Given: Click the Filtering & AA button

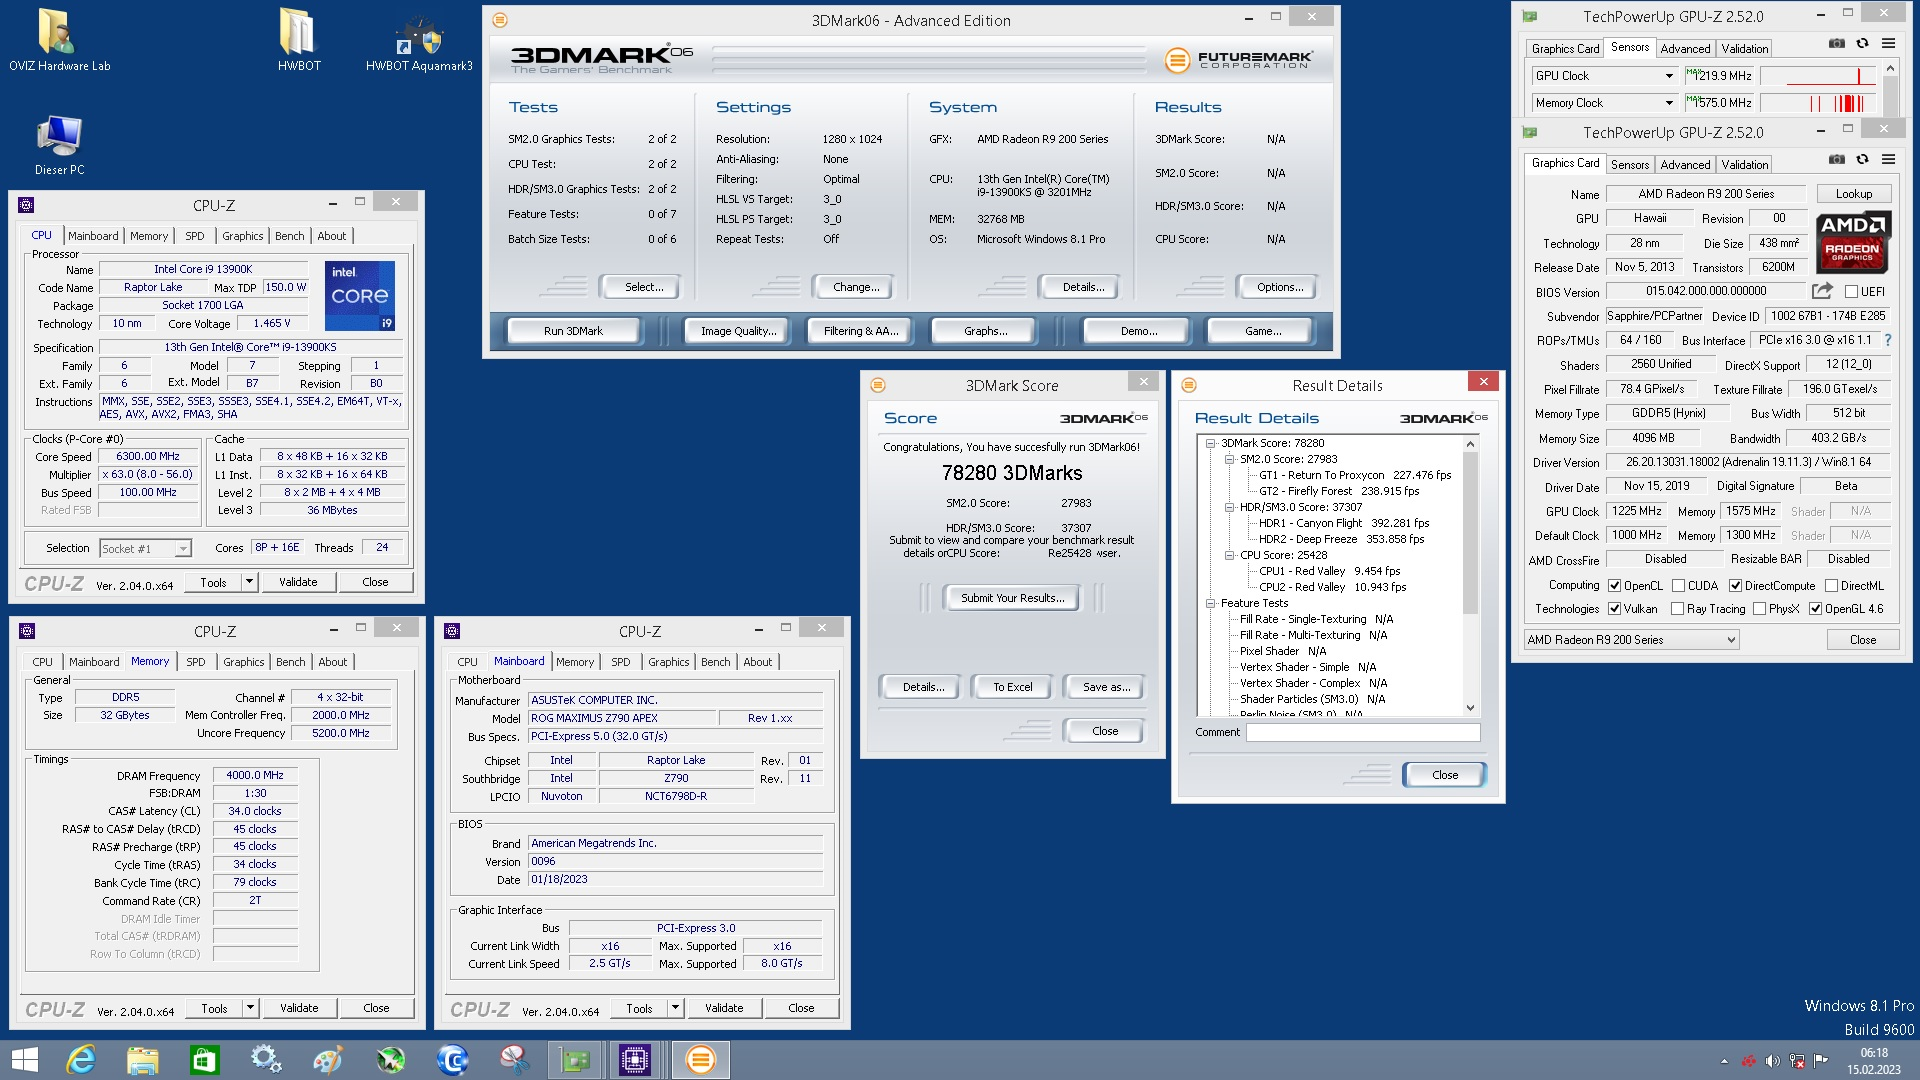Looking at the screenshot, I should point(860,331).
